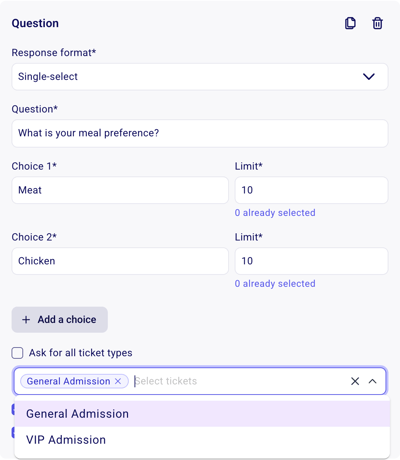Clear all selected tickets with the X icon

click(355, 381)
